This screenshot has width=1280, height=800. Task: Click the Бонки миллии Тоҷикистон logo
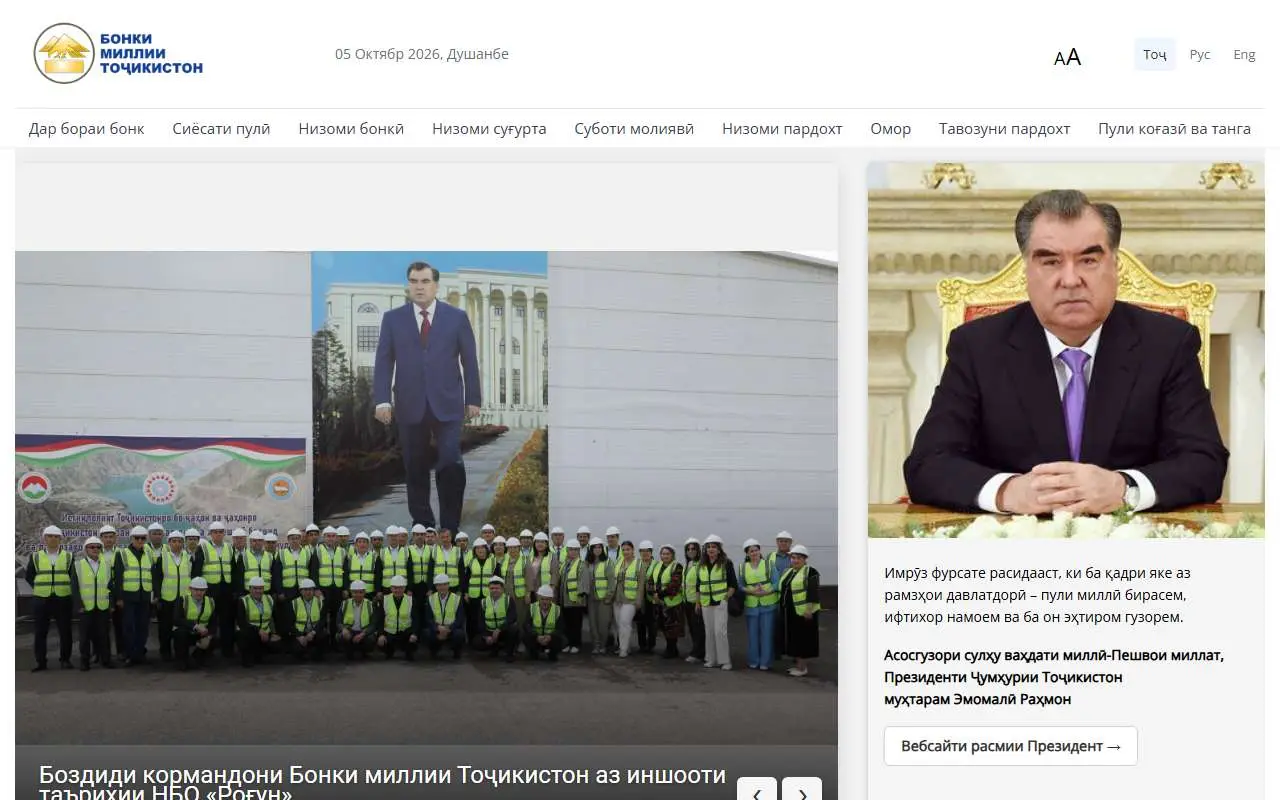click(x=119, y=54)
